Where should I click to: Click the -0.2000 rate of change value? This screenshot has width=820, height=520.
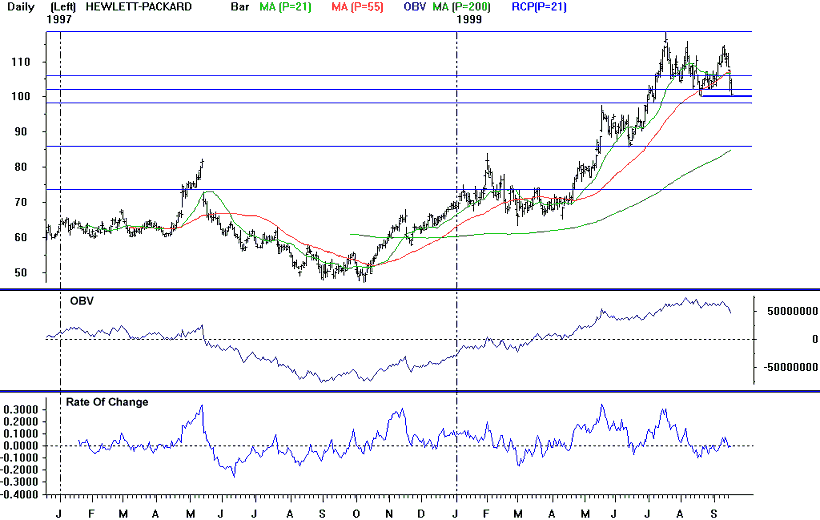point(19,470)
